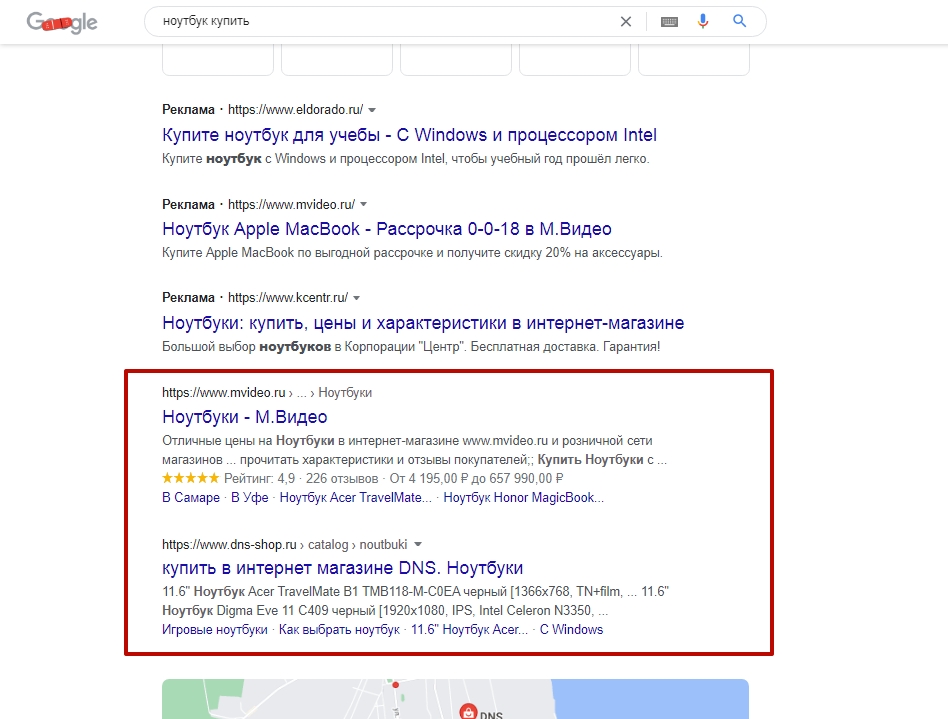Click the dns-shop.ru › catalog › noutbuki breadcrumb
Viewport: 948px width, 719px height.
point(285,544)
